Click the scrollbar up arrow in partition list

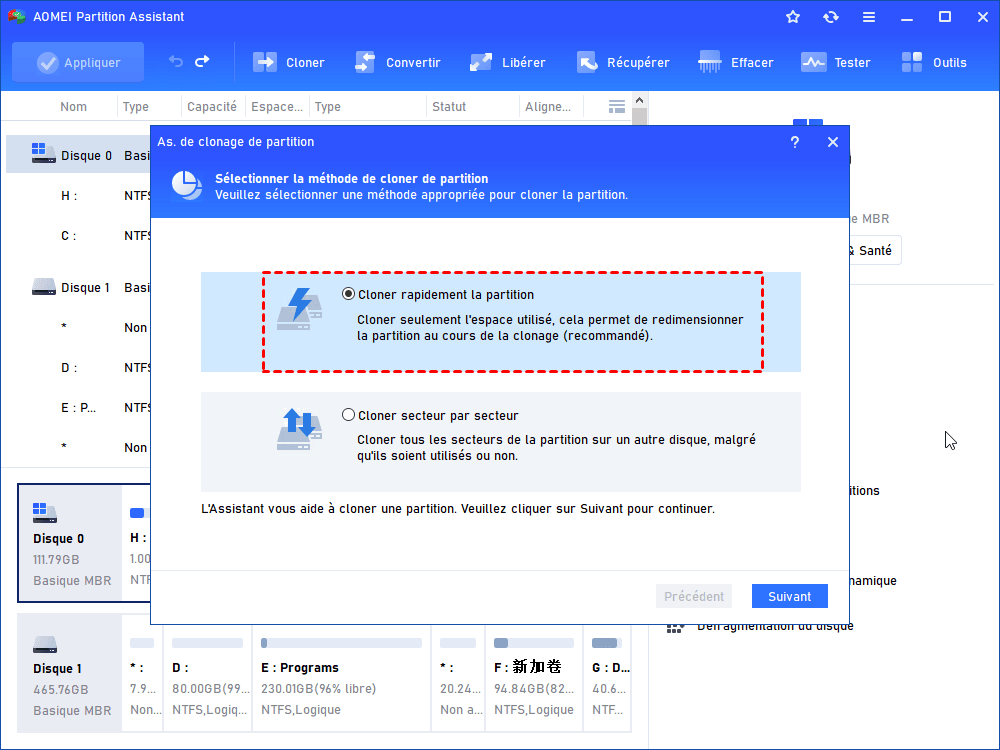coord(640,100)
